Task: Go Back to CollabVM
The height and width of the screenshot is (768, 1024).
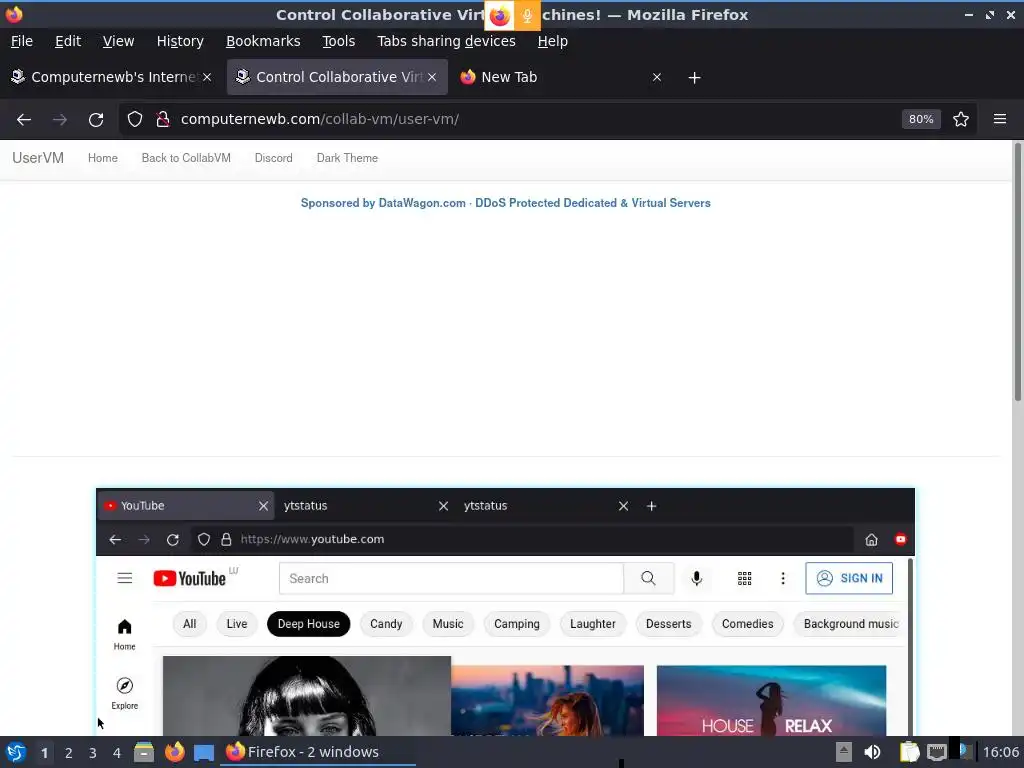Action: click(x=186, y=158)
